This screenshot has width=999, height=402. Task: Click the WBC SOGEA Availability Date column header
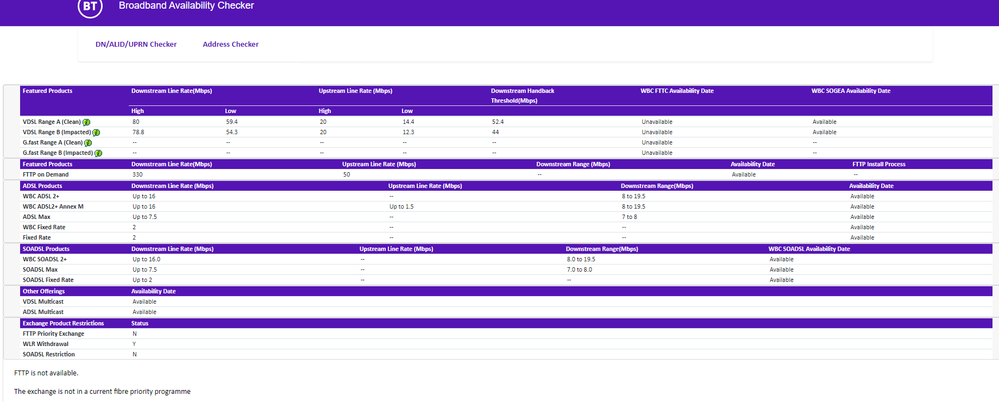click(850, 91)
